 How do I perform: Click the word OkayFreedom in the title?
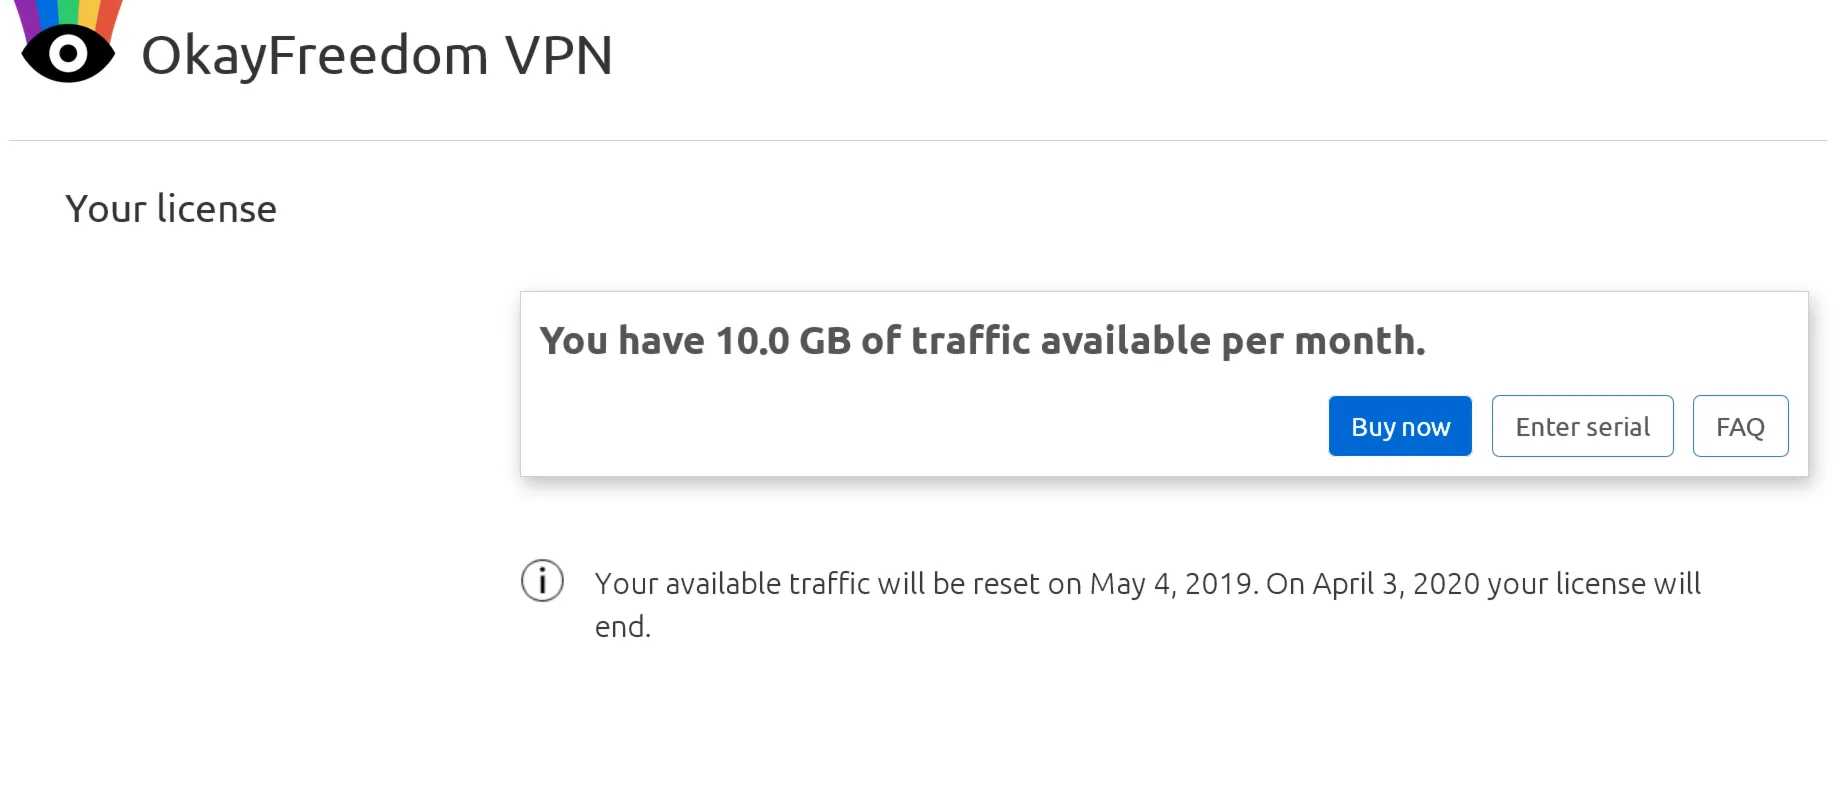314,56
